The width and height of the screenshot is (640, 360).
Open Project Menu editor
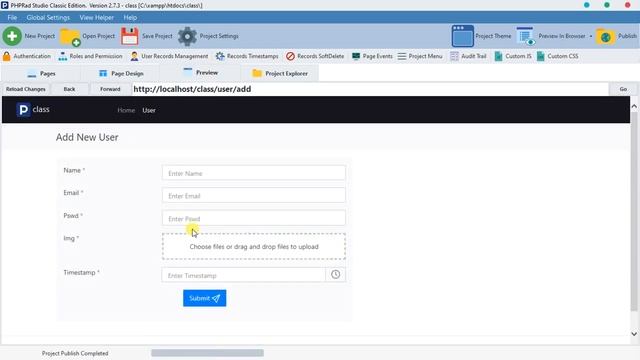tap(420, 56)
